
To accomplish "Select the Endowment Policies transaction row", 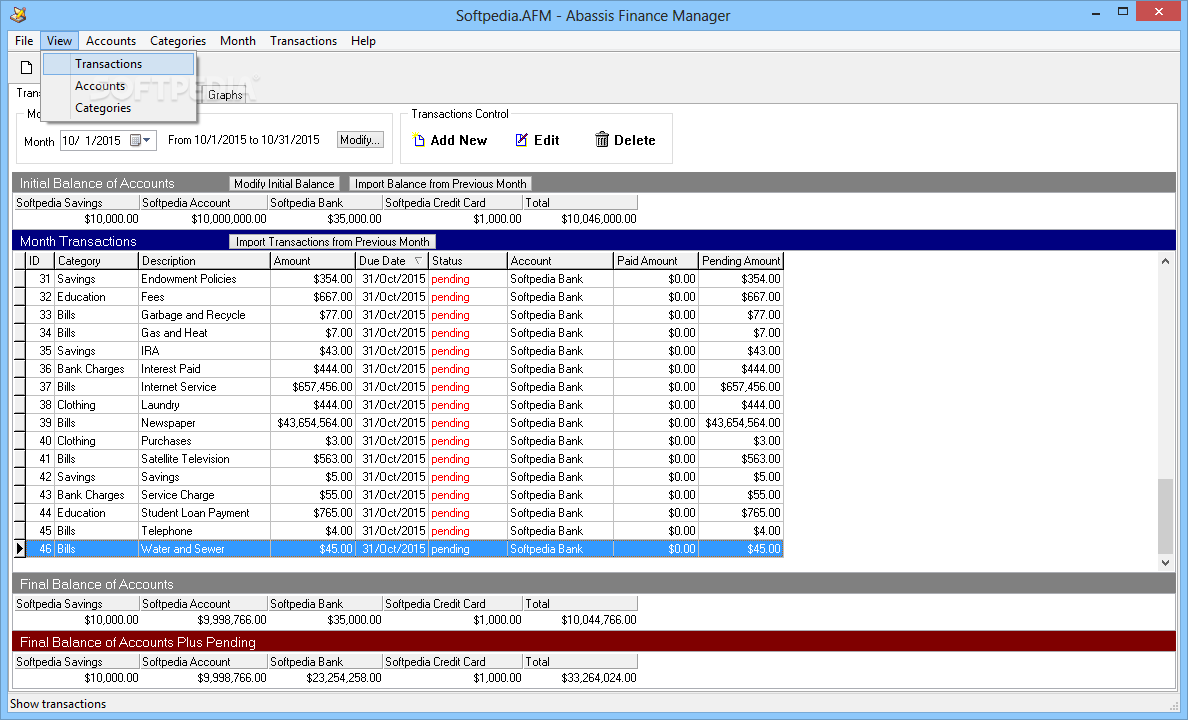I will 405,279.
